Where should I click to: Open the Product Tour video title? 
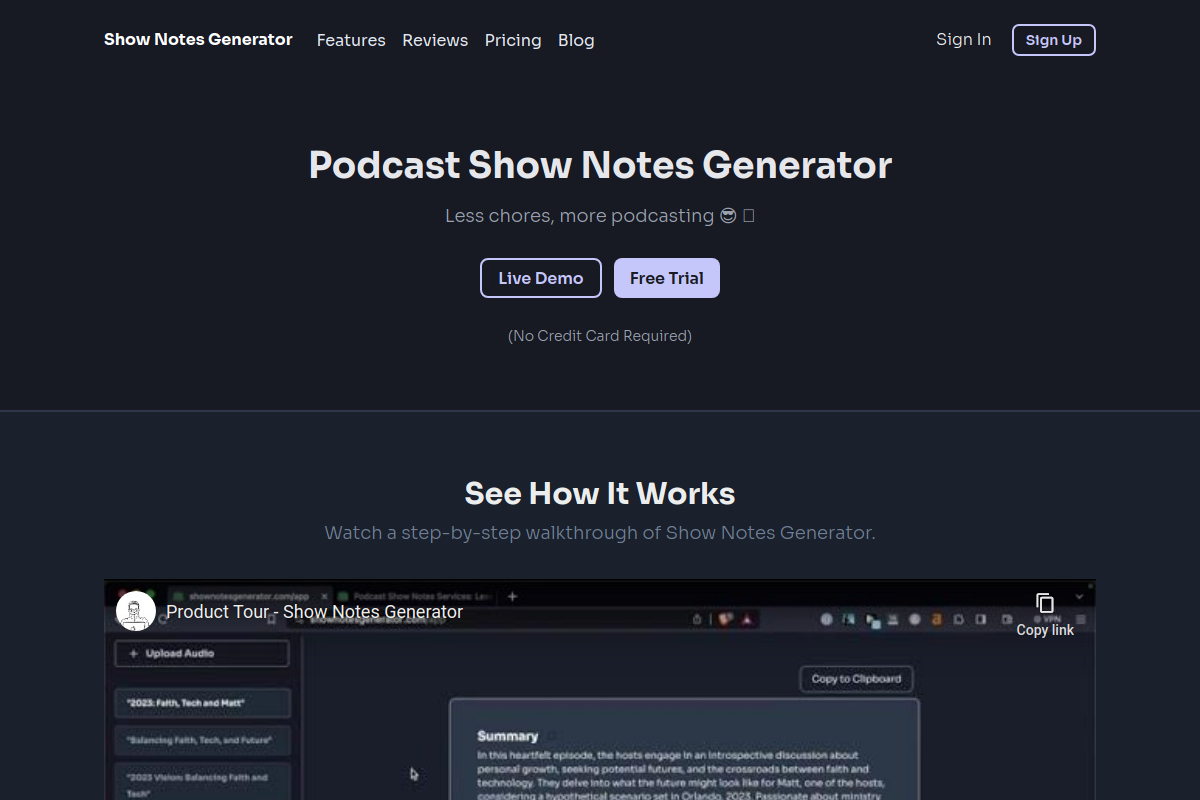(314, 611)
